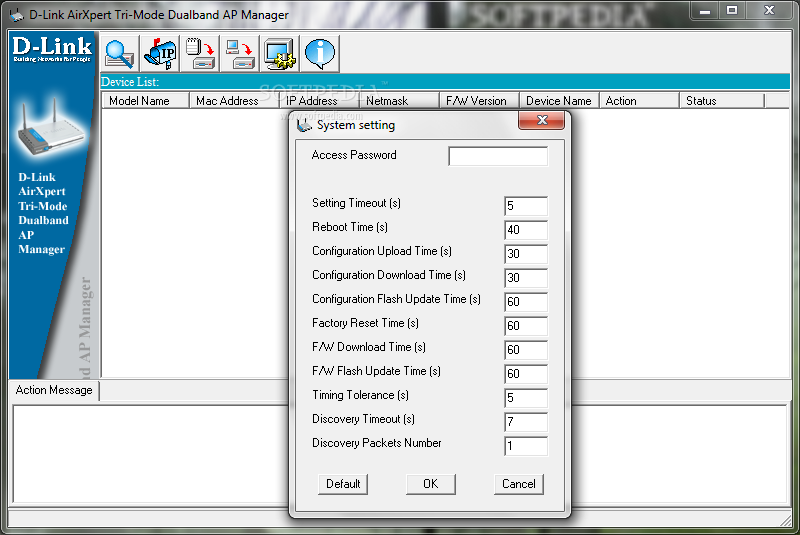Image resolution: width=800 pixels, height=535 pixels.
Task: Click the Setting Timeout (s) label
Action: pos(356,203)
